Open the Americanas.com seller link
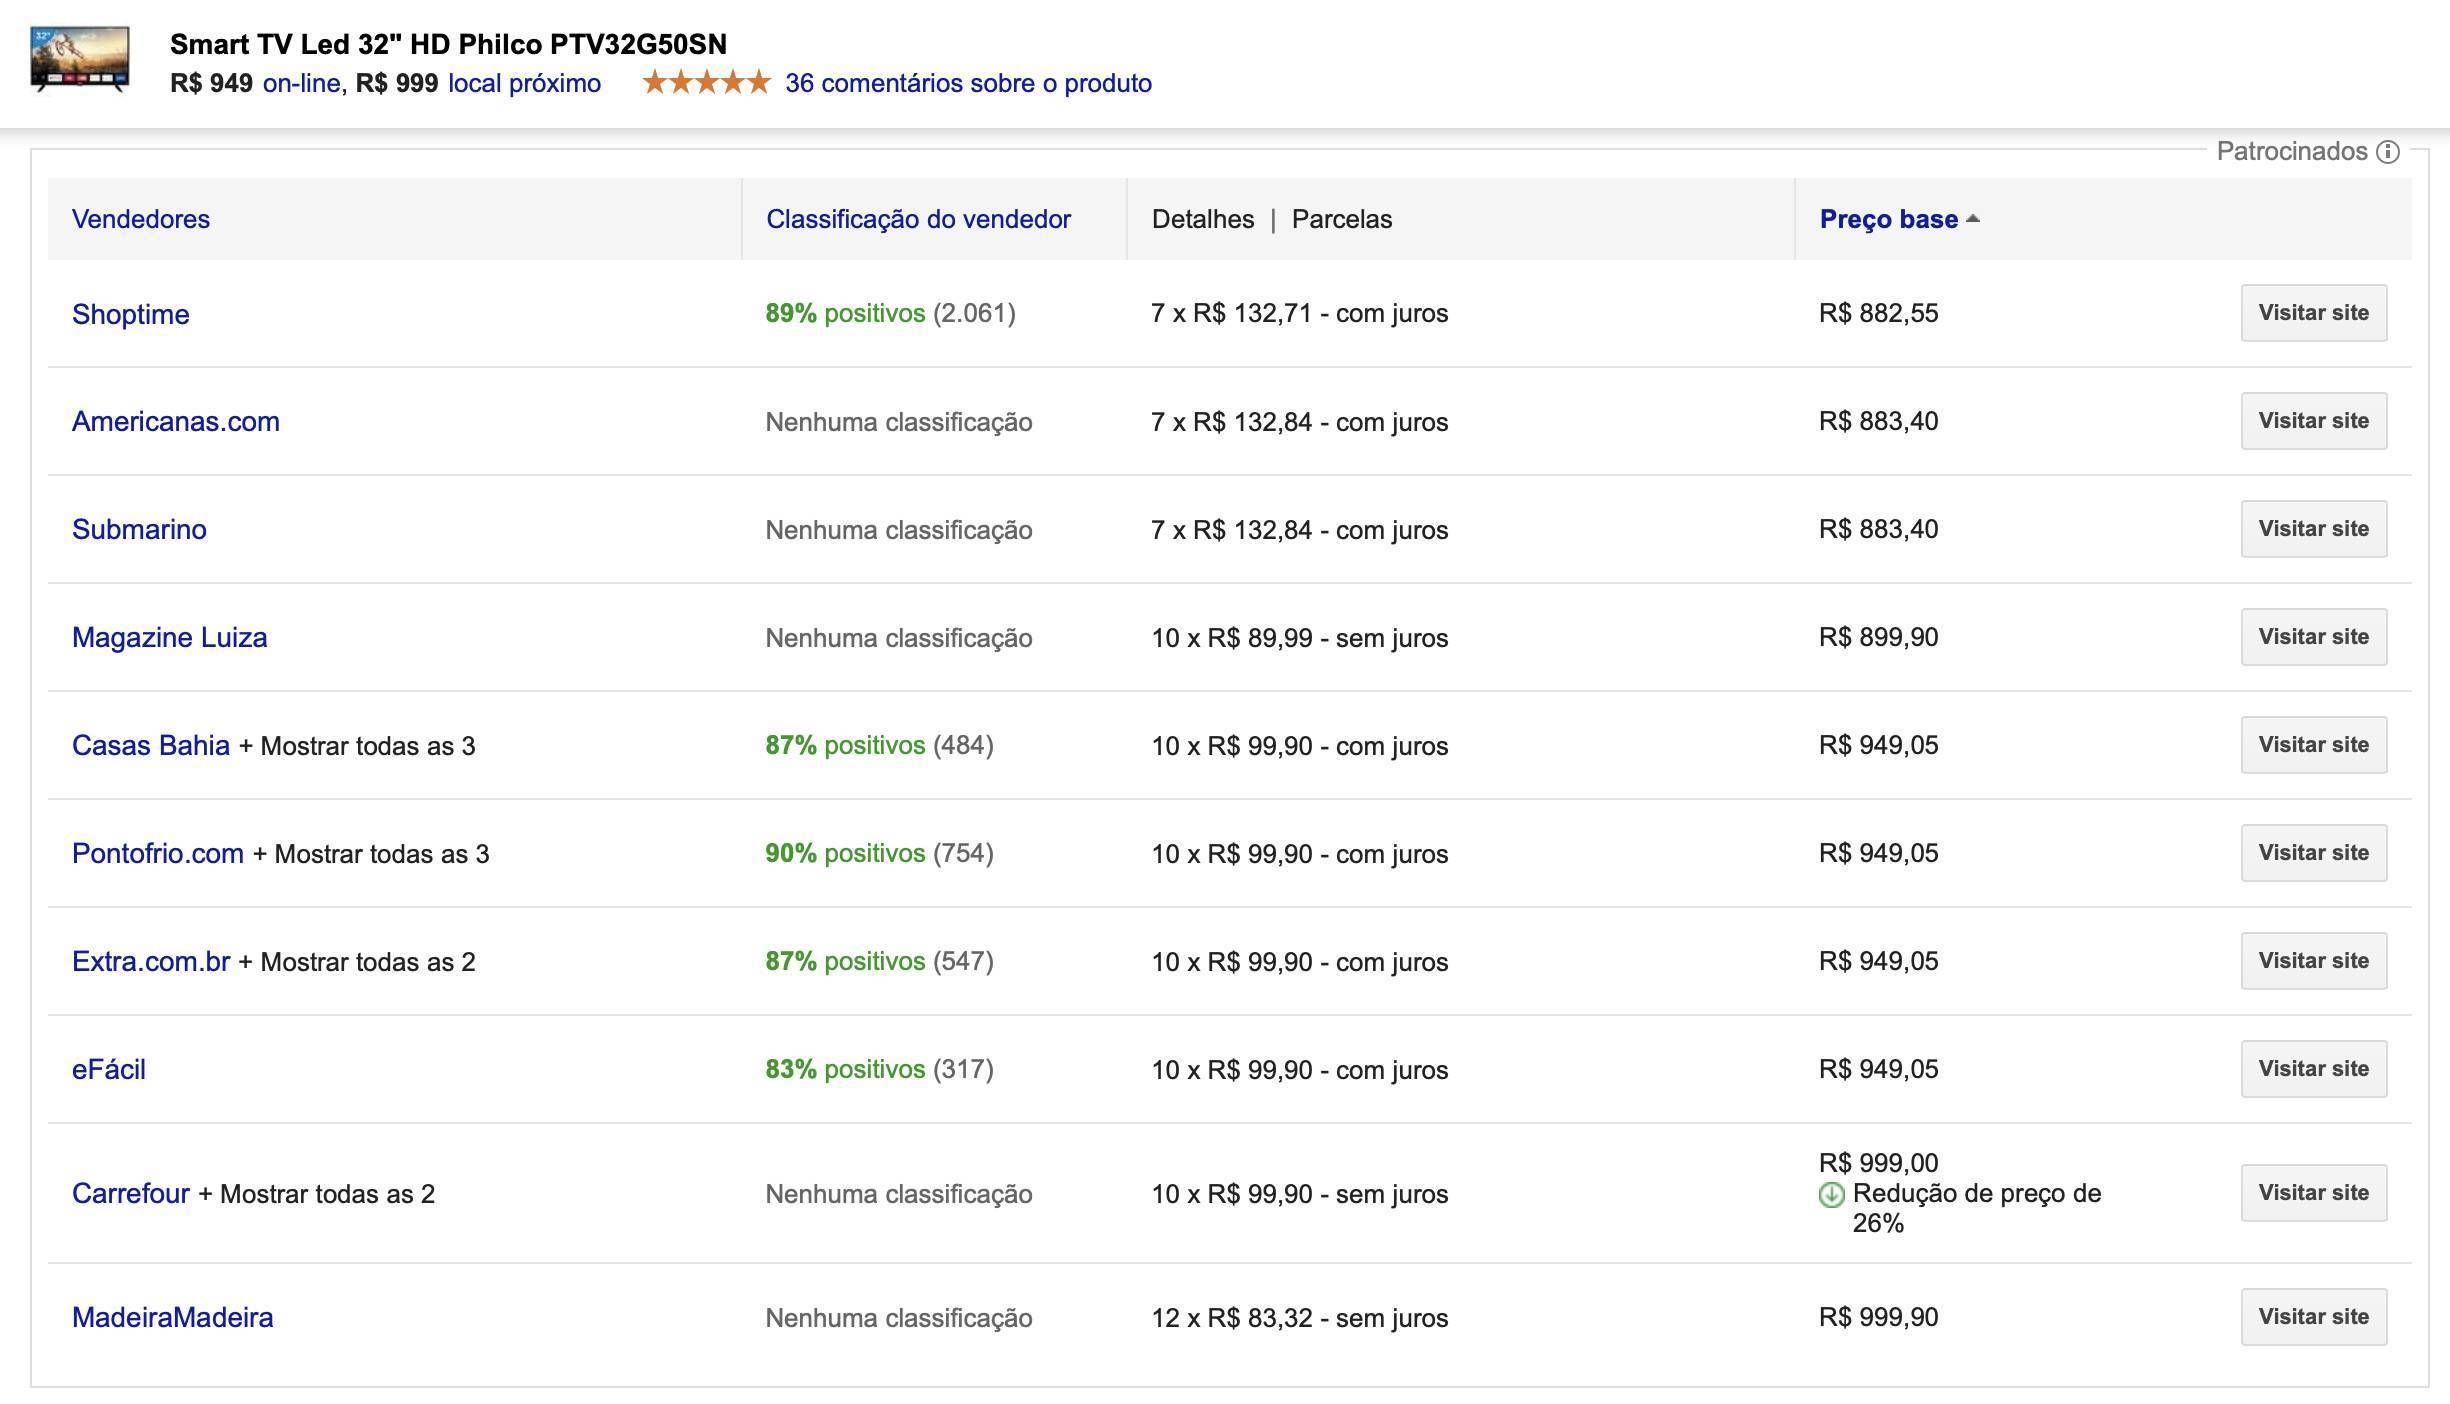This screenshot has width=2450, height=1404. (x=176, y=421)
